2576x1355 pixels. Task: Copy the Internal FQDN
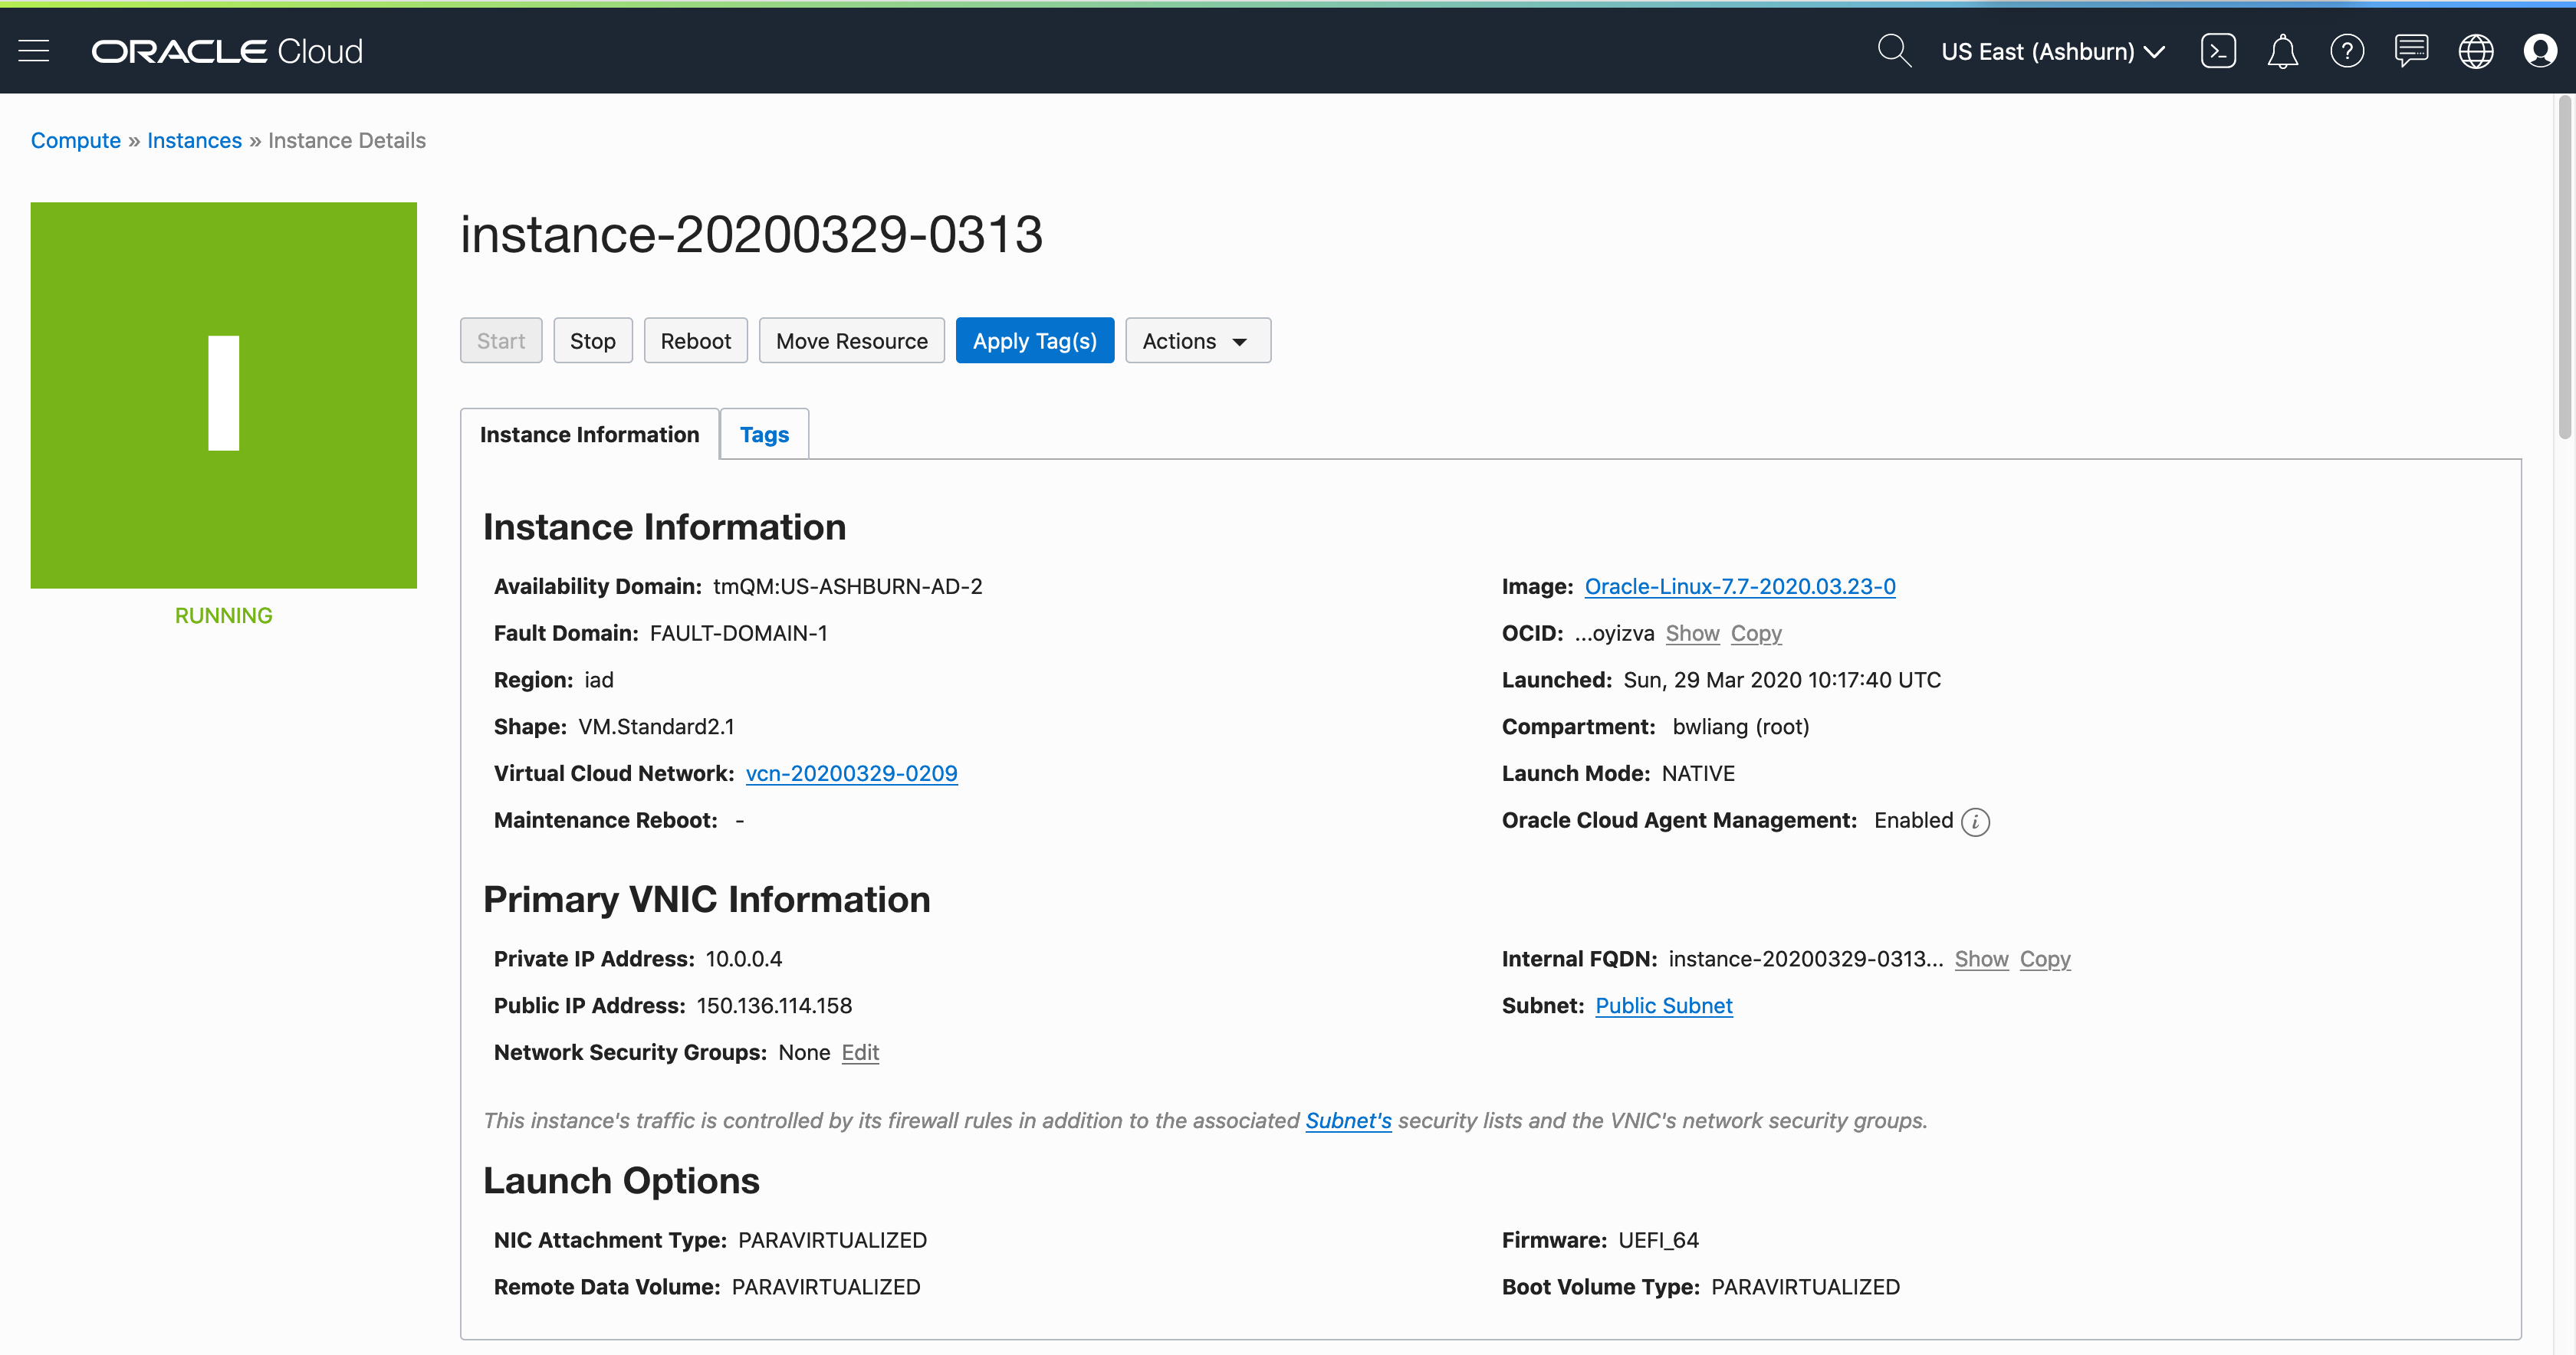tap(2045, 959)
